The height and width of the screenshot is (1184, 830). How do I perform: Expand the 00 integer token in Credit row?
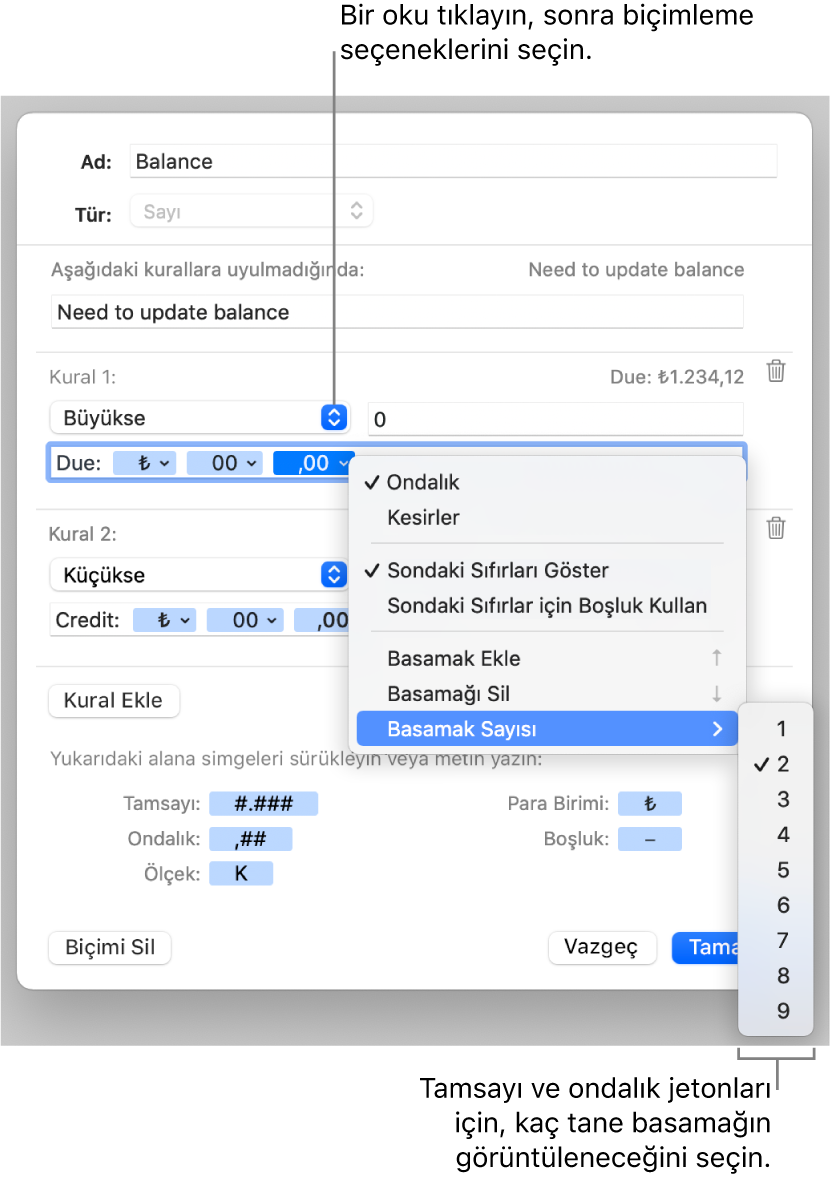point(245,620)
